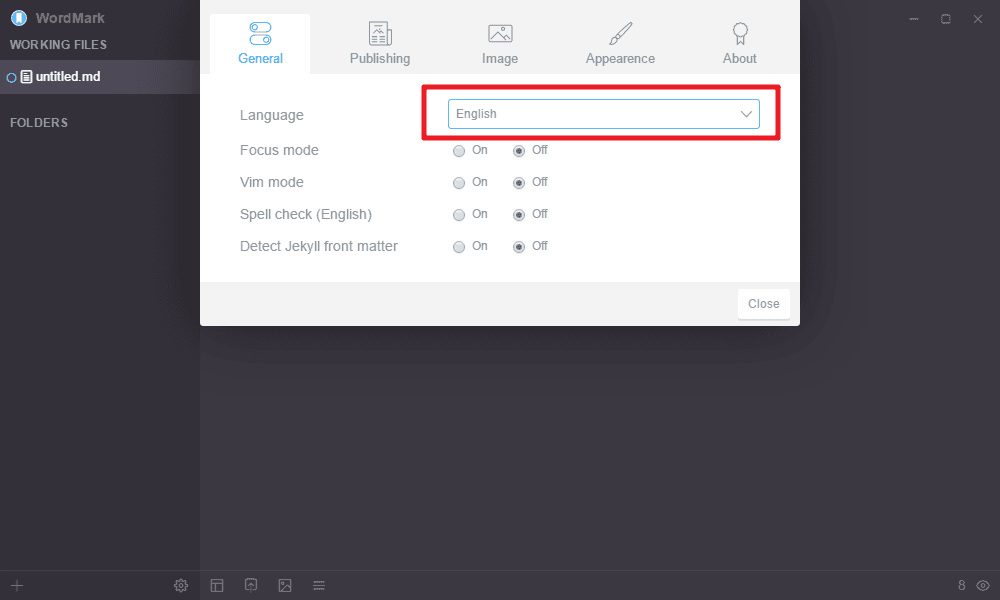
Task: Click the word count 8 in status bar
Action: click(962, 585)
